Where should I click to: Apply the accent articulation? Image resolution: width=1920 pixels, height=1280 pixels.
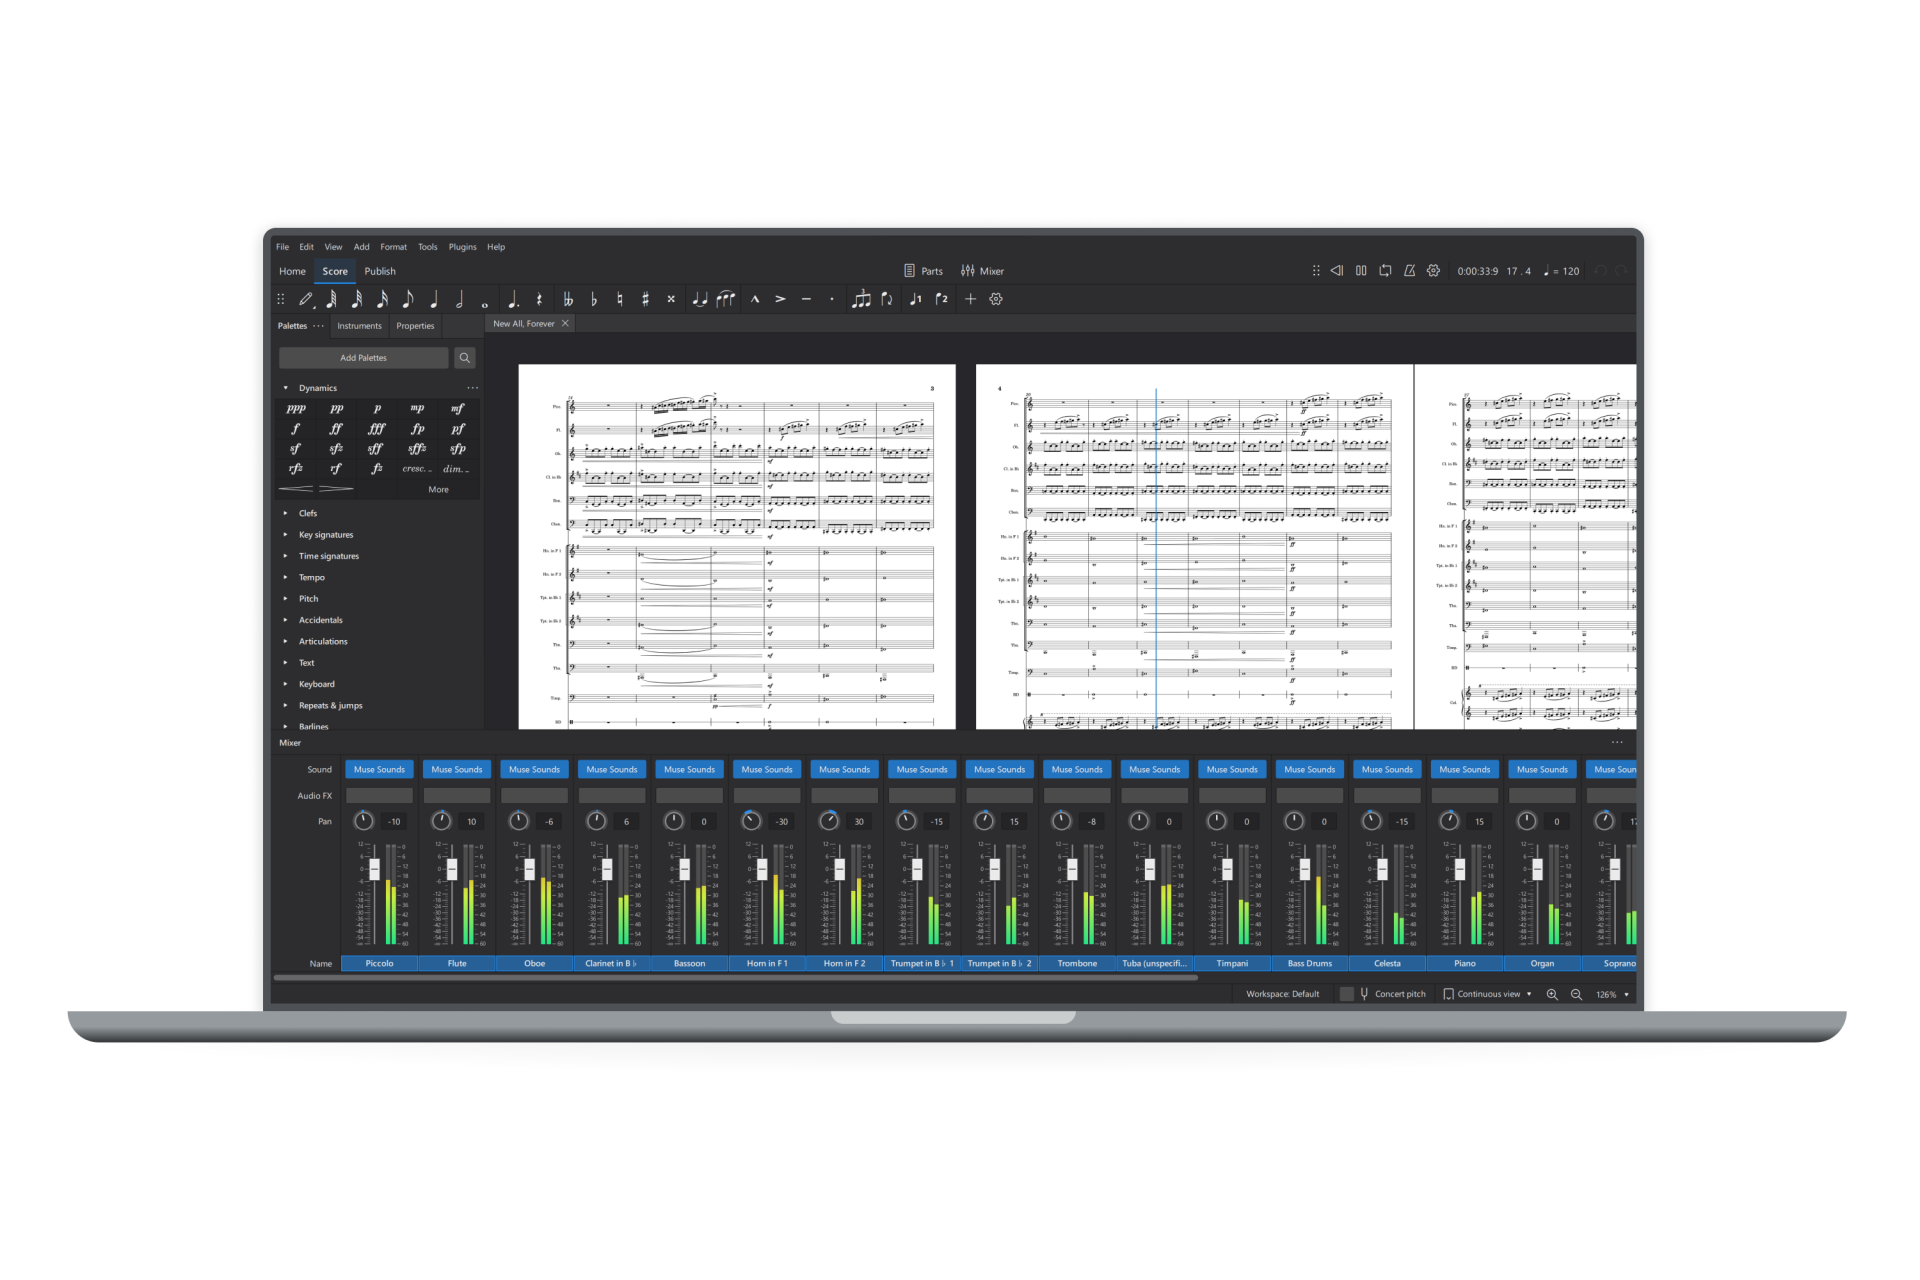pyautogui.click(x=780, y=298)
